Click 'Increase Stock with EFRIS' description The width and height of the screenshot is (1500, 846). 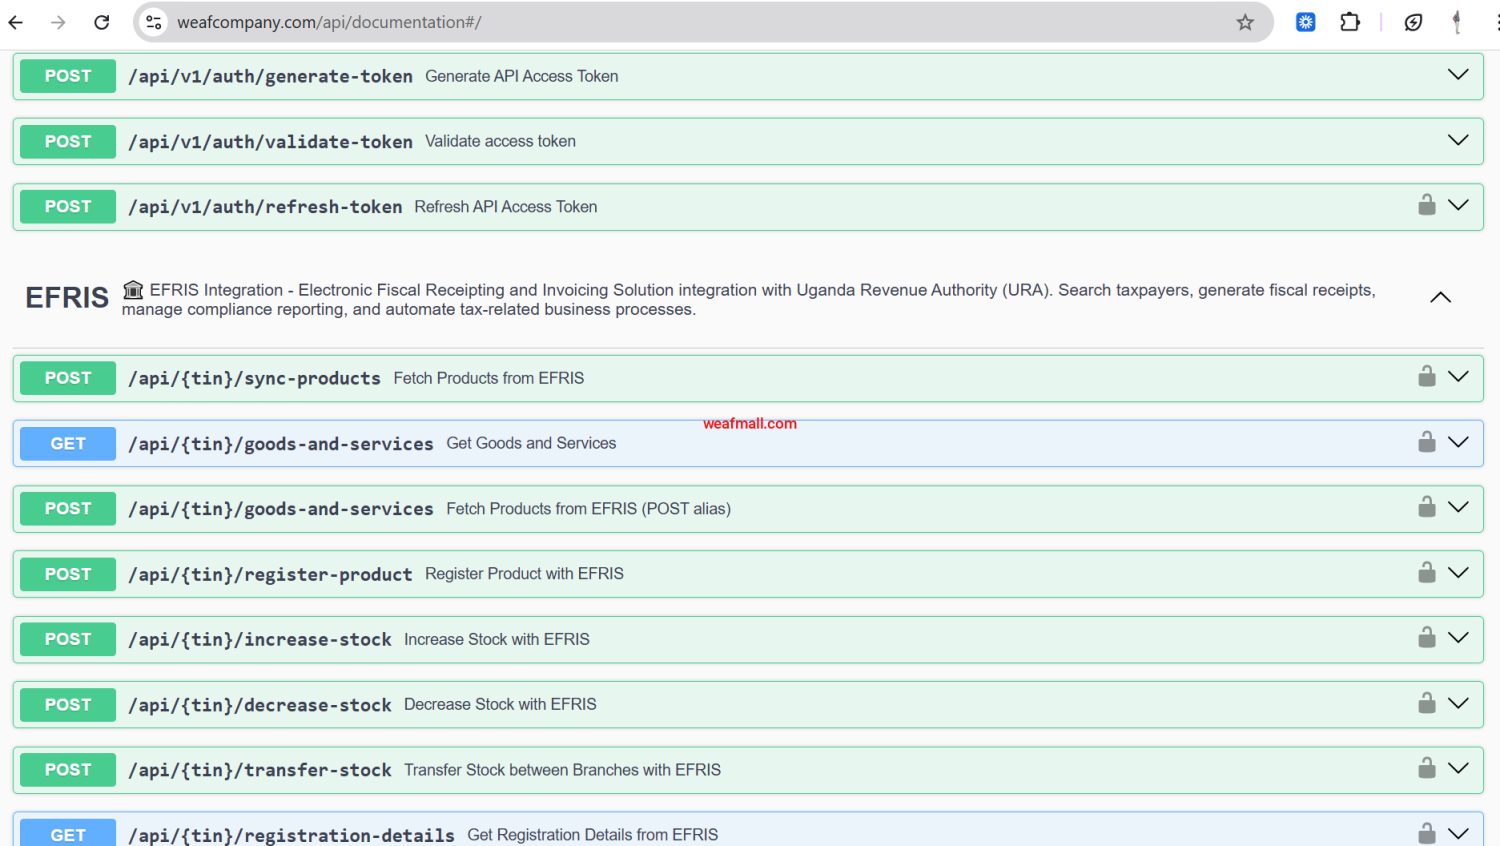pyautogui.click(x=497, y=639)
